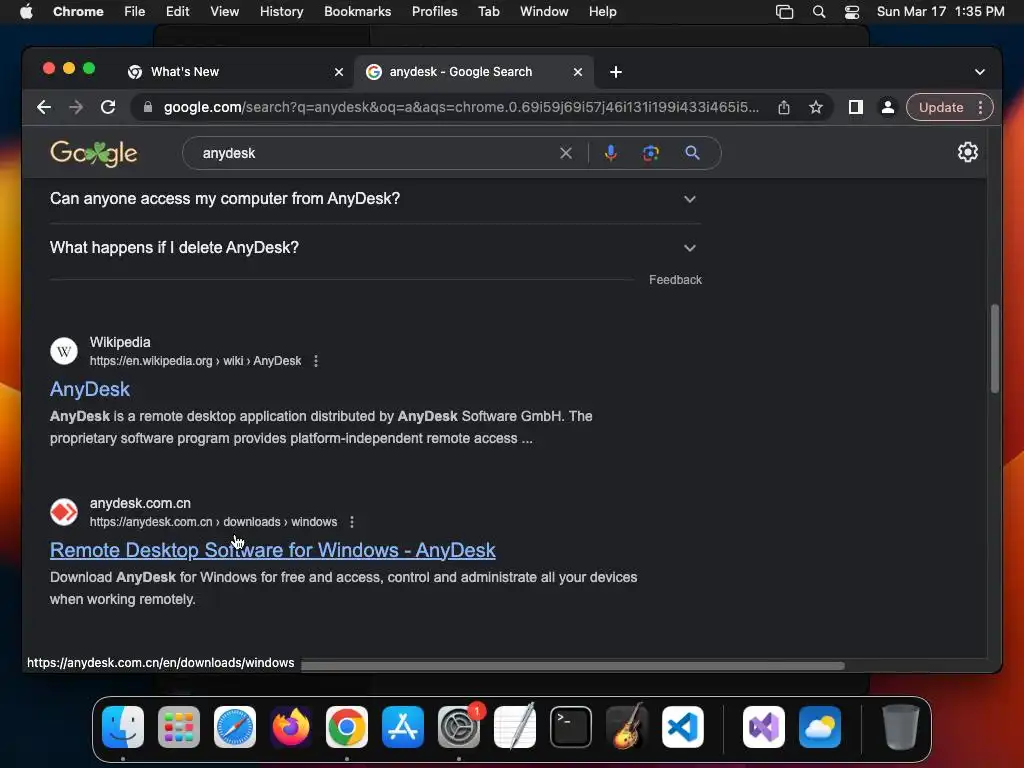Click the anydesk.com.cn favicon
This screenshot has height=768, width=1024.
[64, 512]
